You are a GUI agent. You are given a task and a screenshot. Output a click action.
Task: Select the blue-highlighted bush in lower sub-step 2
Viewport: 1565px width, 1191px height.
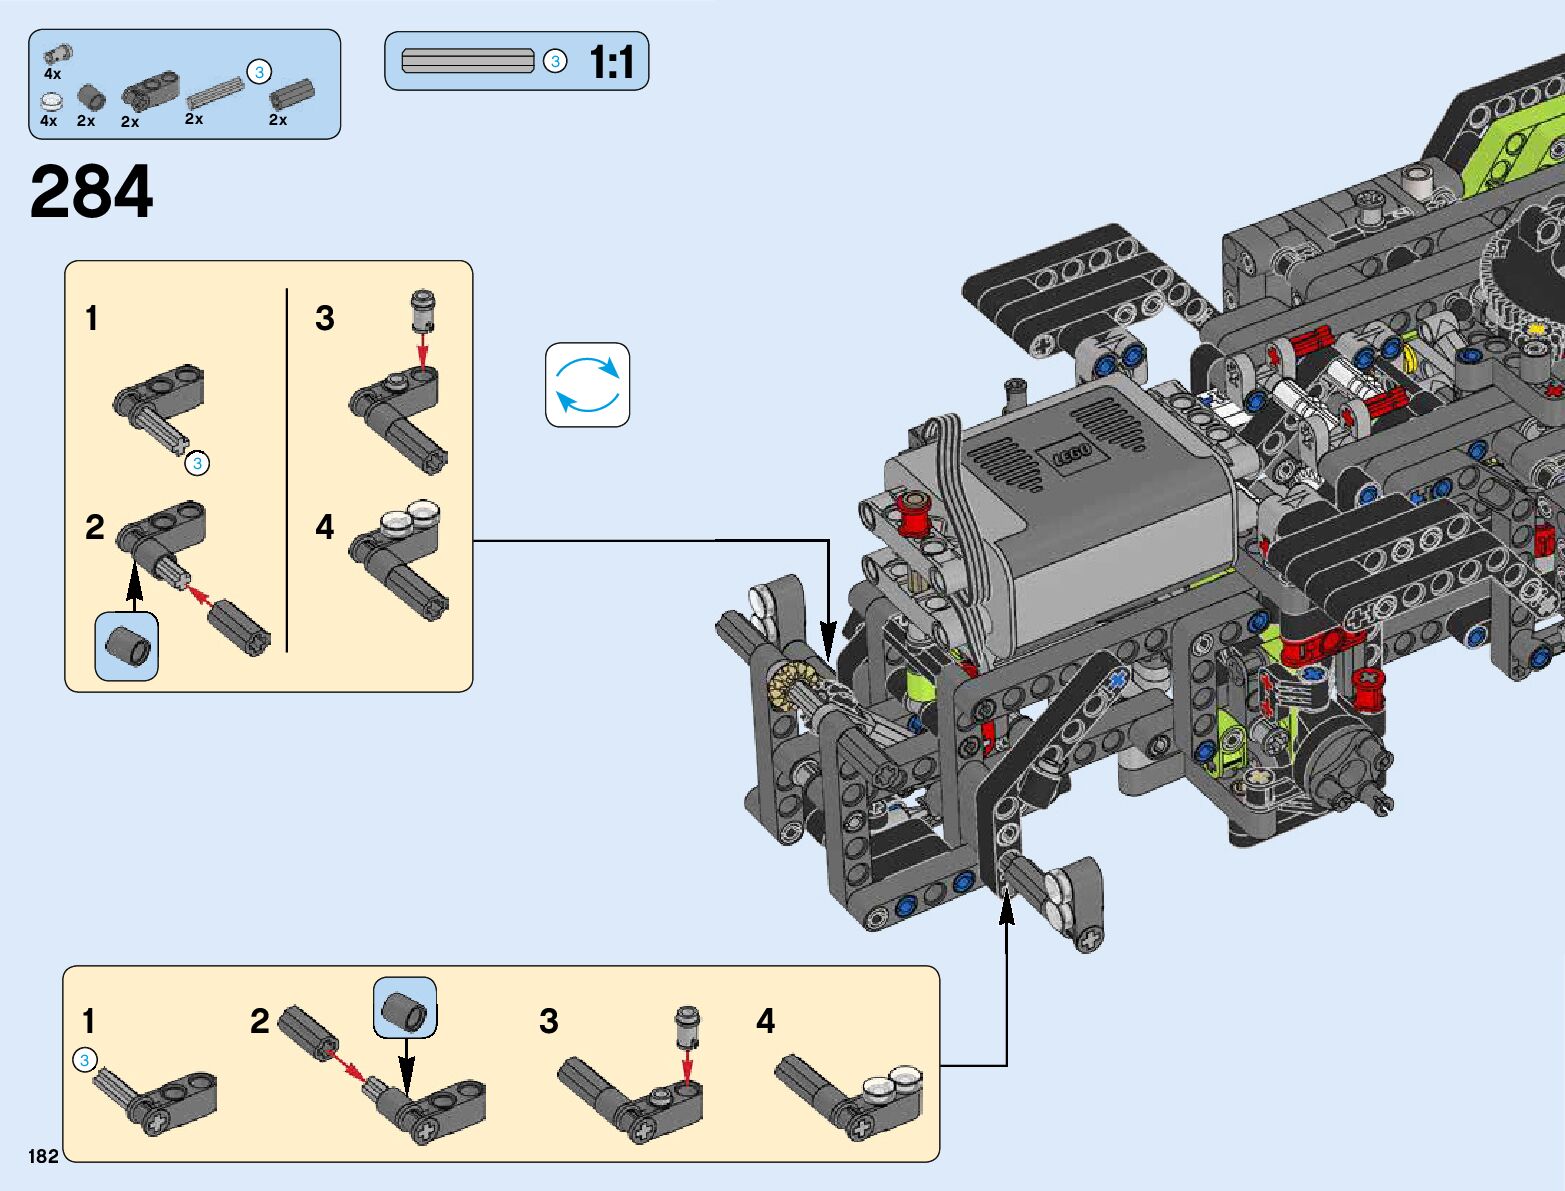click(x=405, y=1008)
